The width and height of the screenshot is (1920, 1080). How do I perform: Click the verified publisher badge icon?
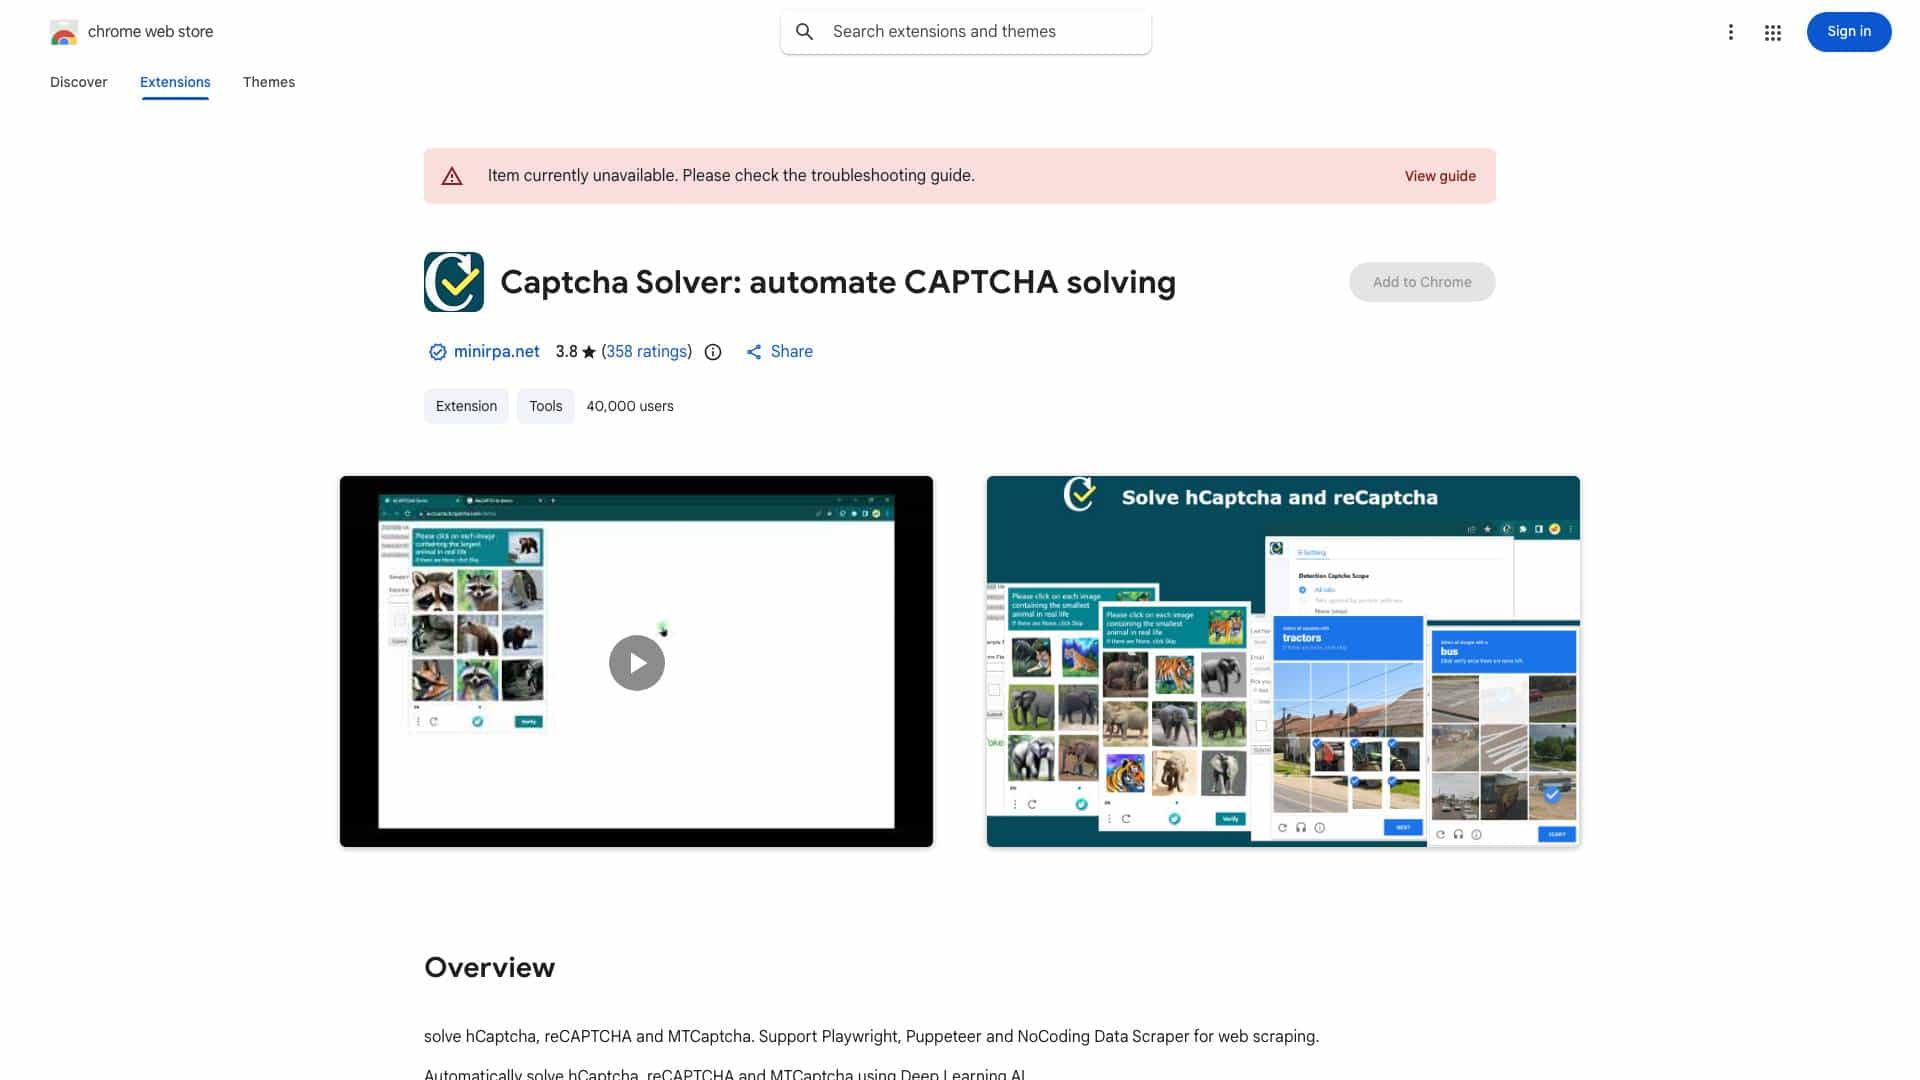pos(437,352)
